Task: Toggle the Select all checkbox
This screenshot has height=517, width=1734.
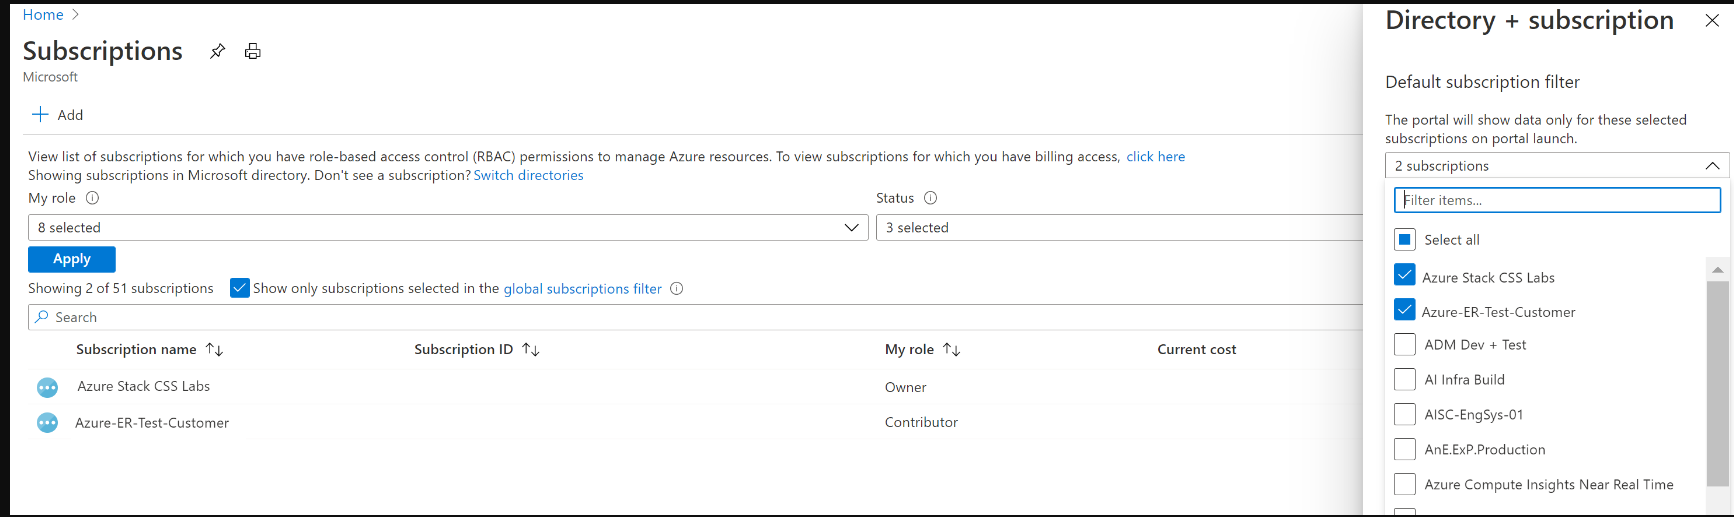Action: (x=1405, y=239)
